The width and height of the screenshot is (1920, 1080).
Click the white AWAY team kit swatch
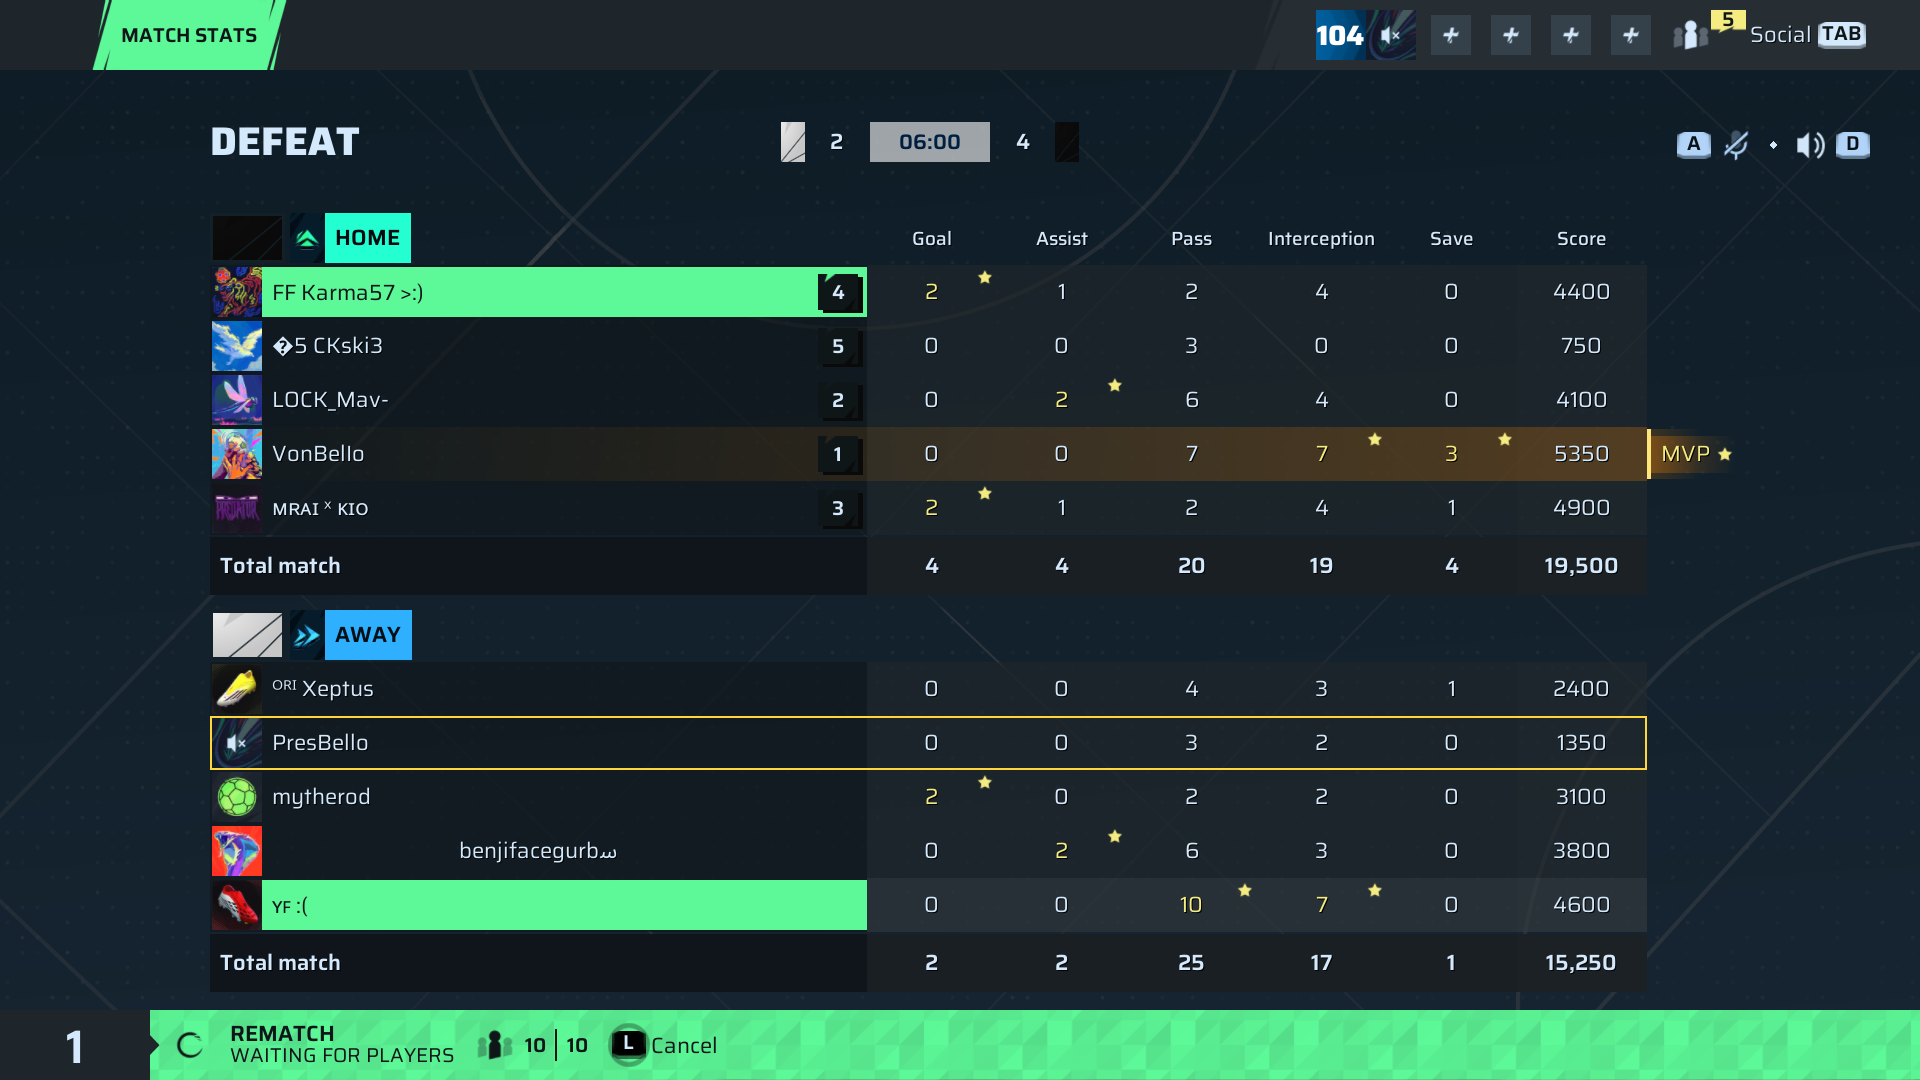point(247,635)
